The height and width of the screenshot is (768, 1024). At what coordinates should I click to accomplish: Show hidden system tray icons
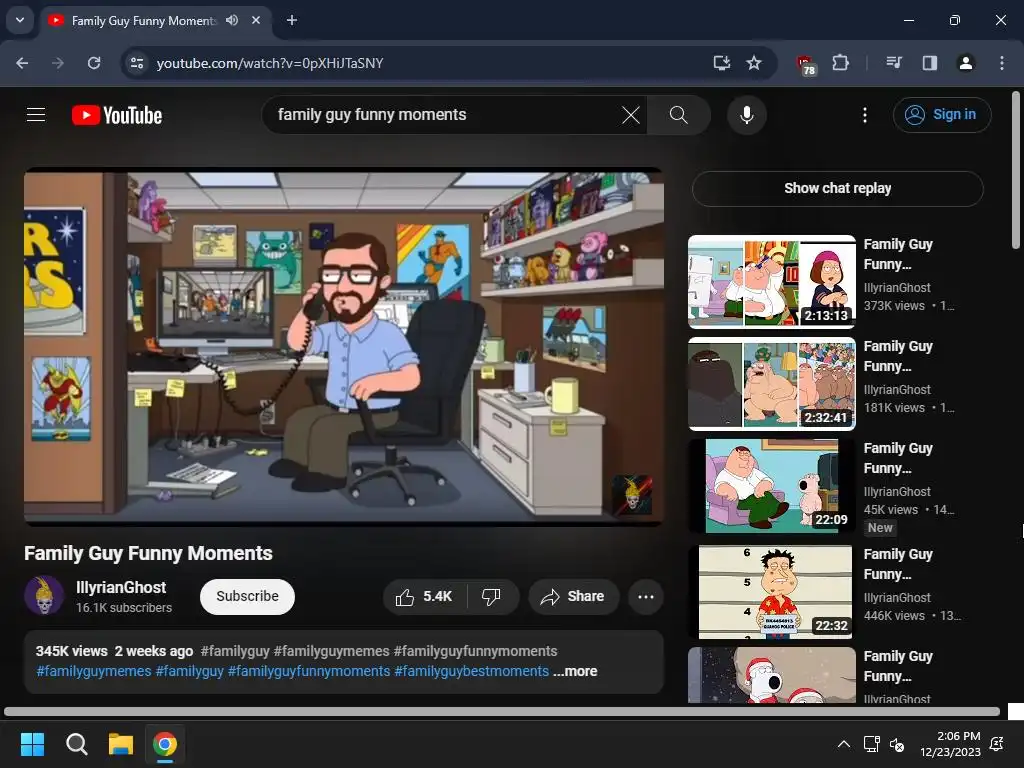(x=844, y=744)
